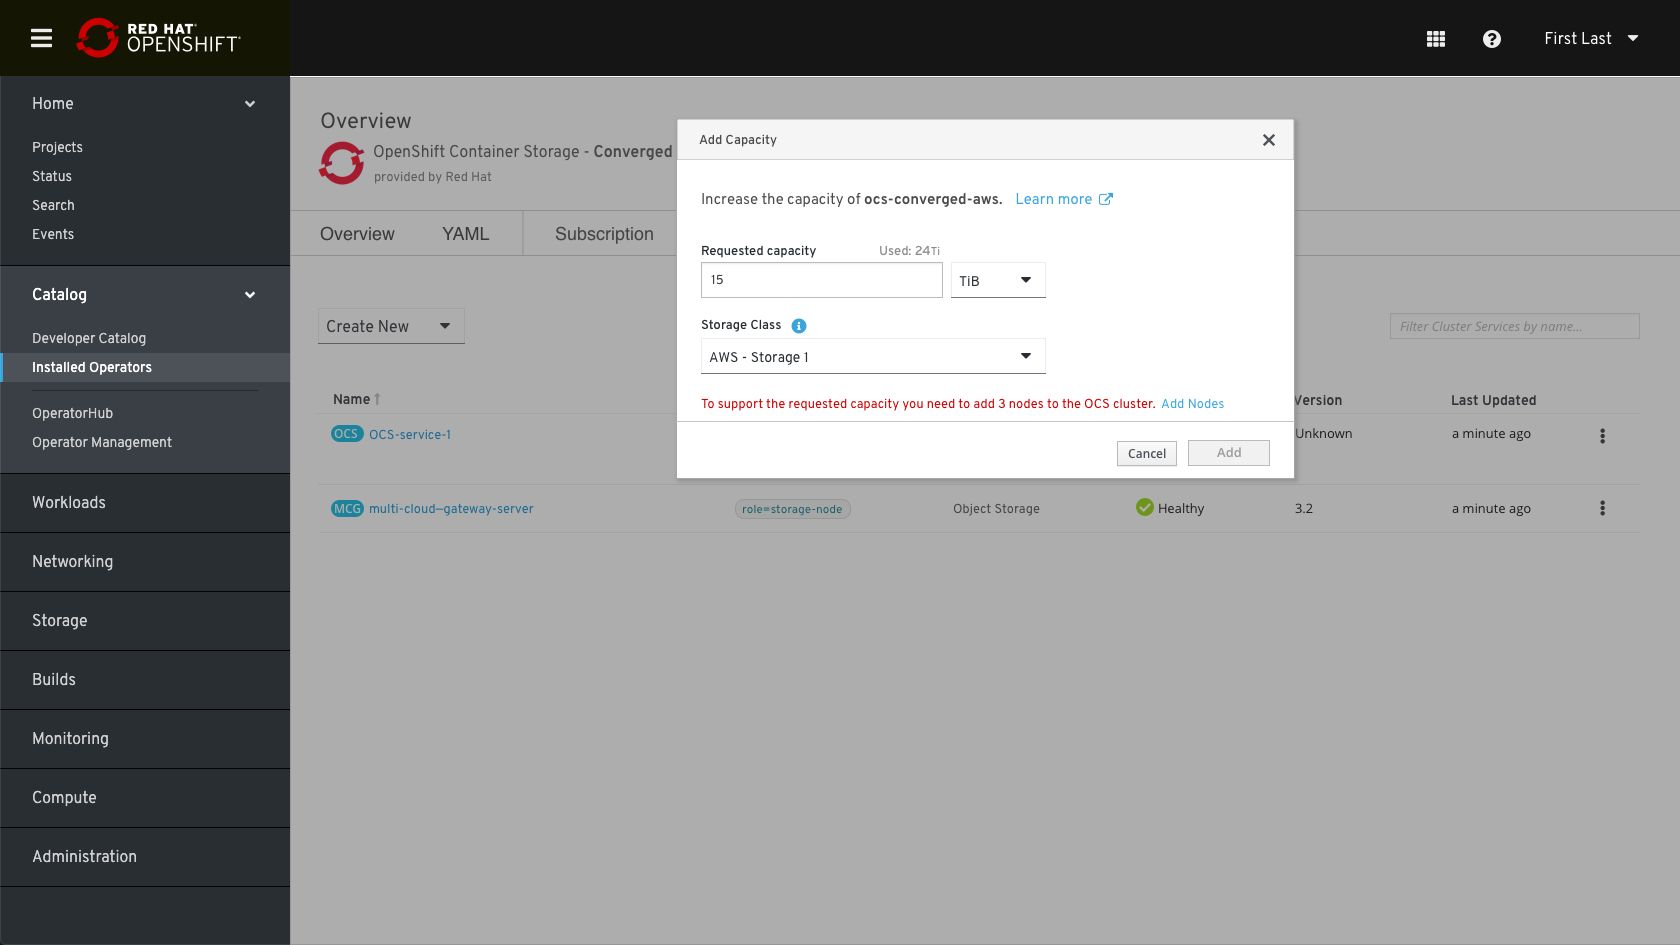Go to Projects in sidebar
The height and width of the screenshot is (945, 1680).
click(57, 147)
